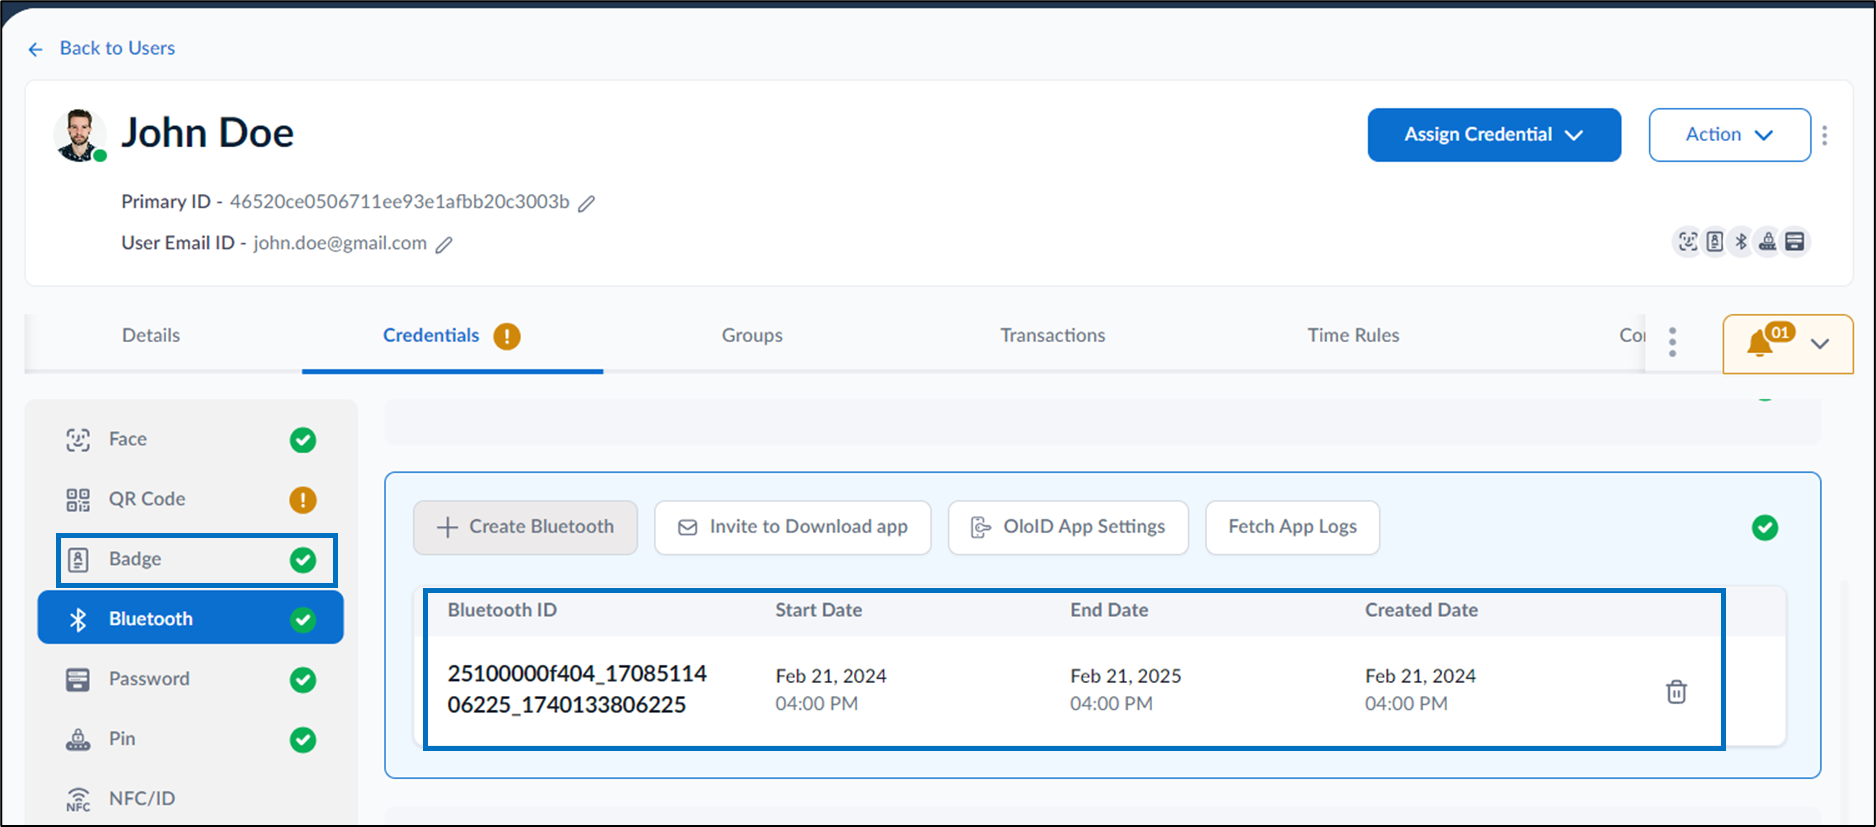Click the Password green check status icon

coord(303,680)
